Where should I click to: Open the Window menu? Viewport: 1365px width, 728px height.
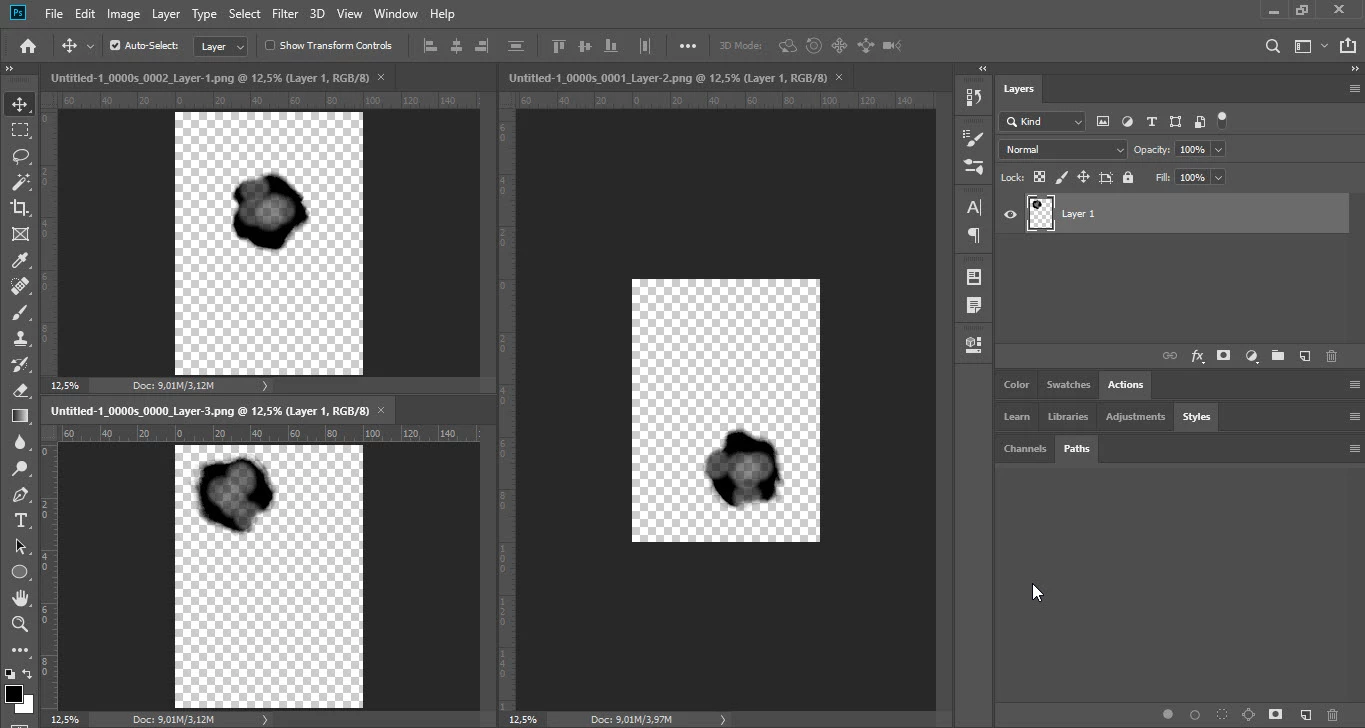tap(395, 14)
